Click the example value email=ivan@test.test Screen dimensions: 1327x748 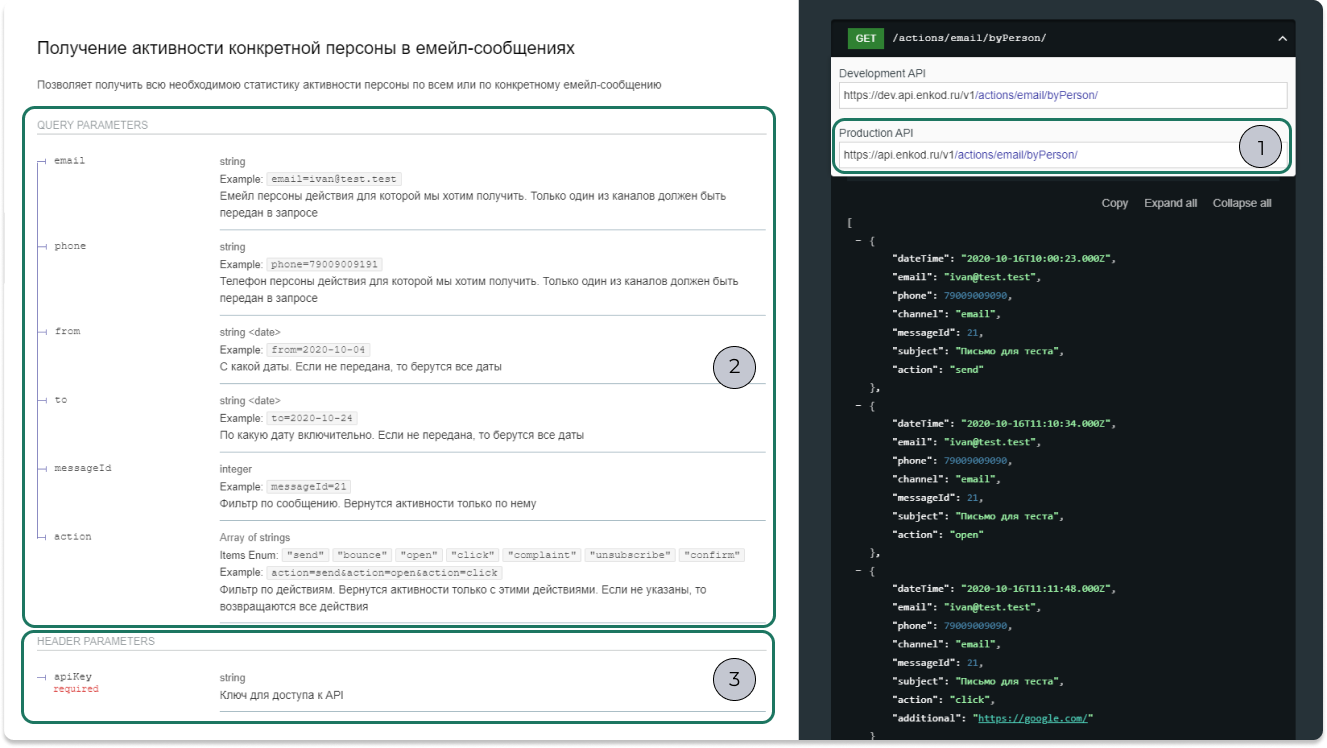point(335,179)
